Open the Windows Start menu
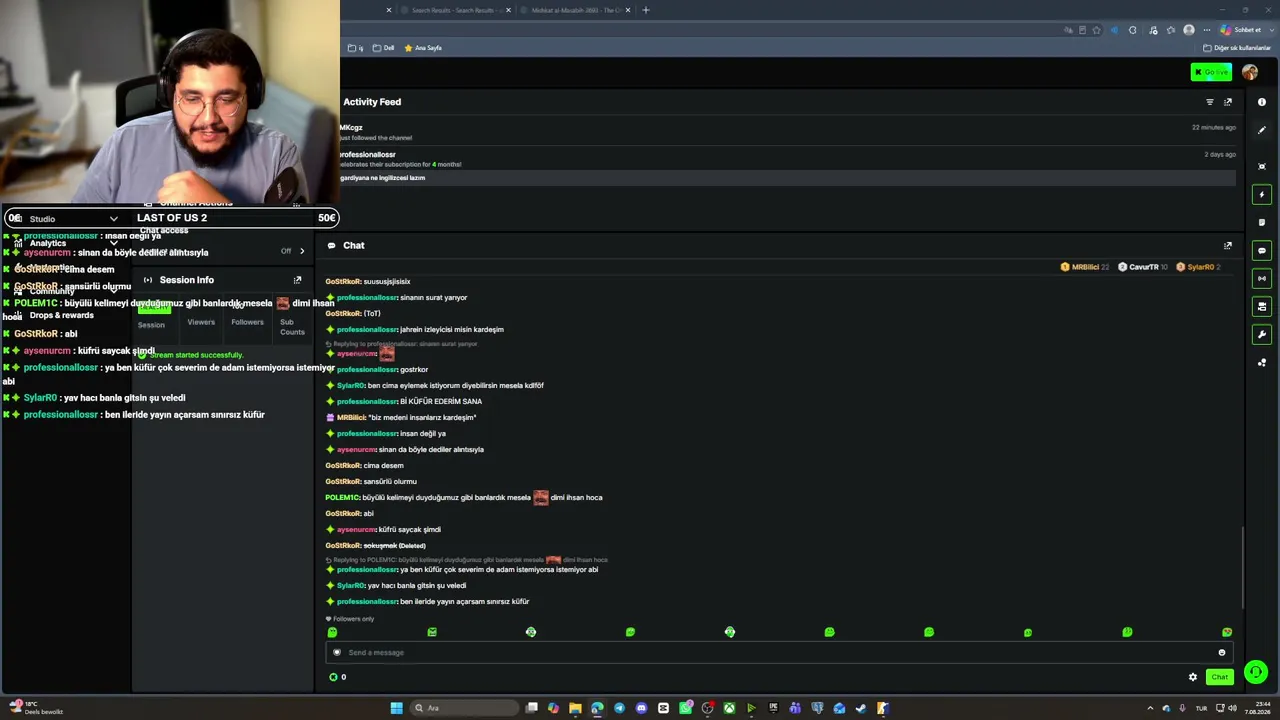 (397, 708)
